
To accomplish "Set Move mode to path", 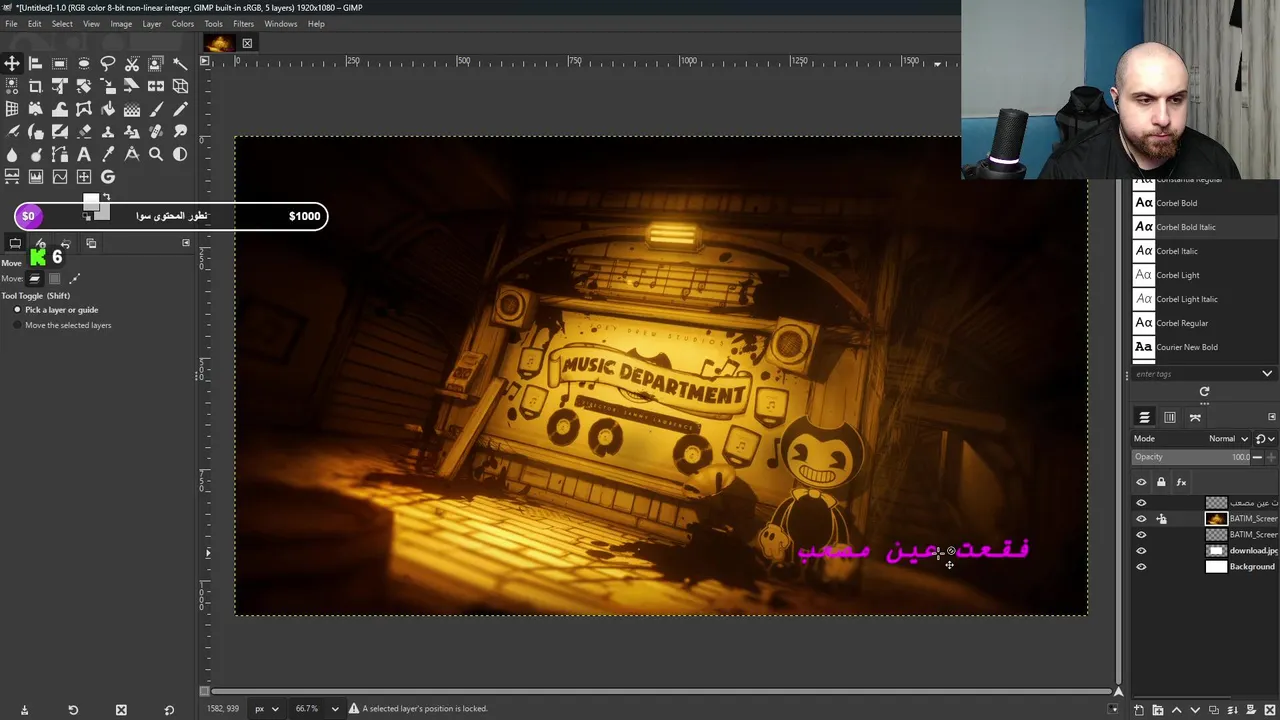I will [74, 279].
